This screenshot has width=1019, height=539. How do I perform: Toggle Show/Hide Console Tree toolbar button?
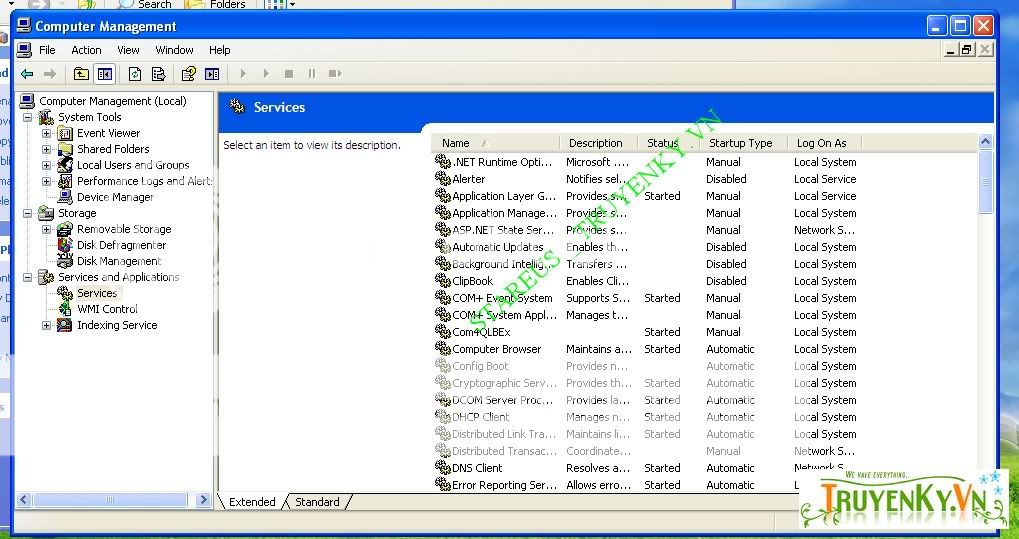coord(104,74)
